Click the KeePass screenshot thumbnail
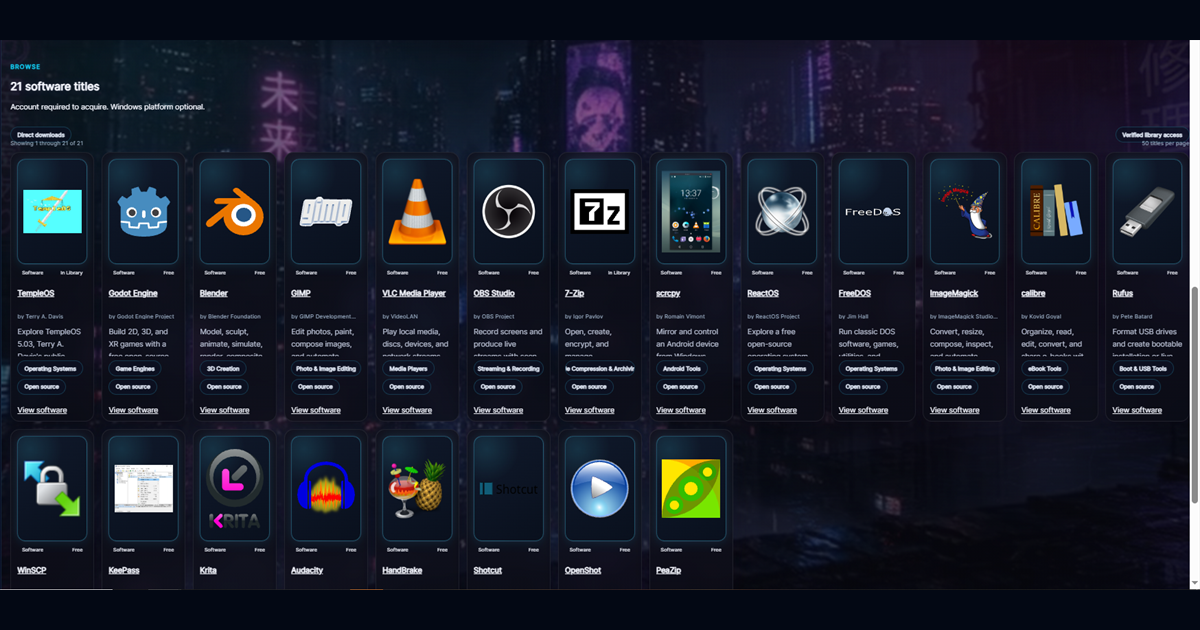This screenshot has width=1200, height=630. pos(143,488)
